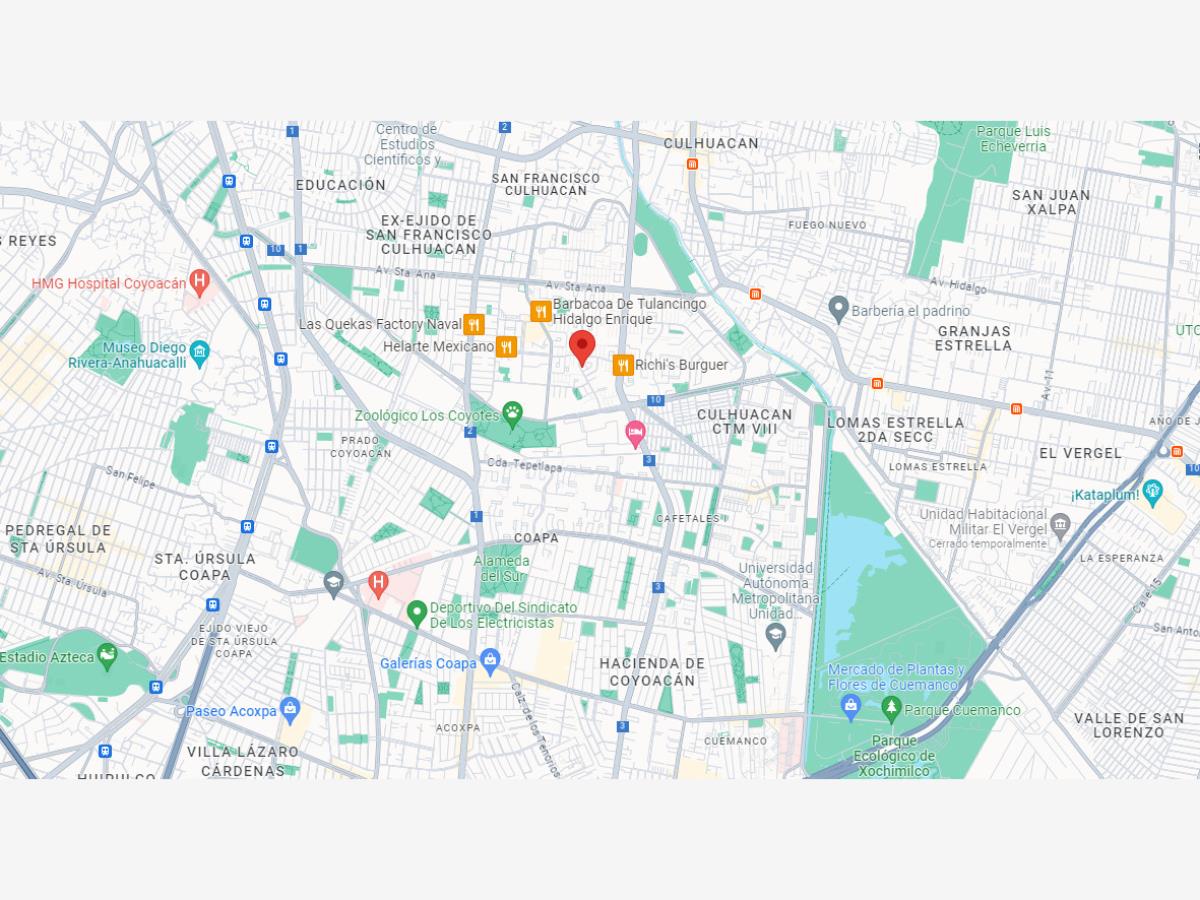Click the Alameda del Sur park label
The height and width of the screenshot is (900, 1200).
click(x=502, y=569)
